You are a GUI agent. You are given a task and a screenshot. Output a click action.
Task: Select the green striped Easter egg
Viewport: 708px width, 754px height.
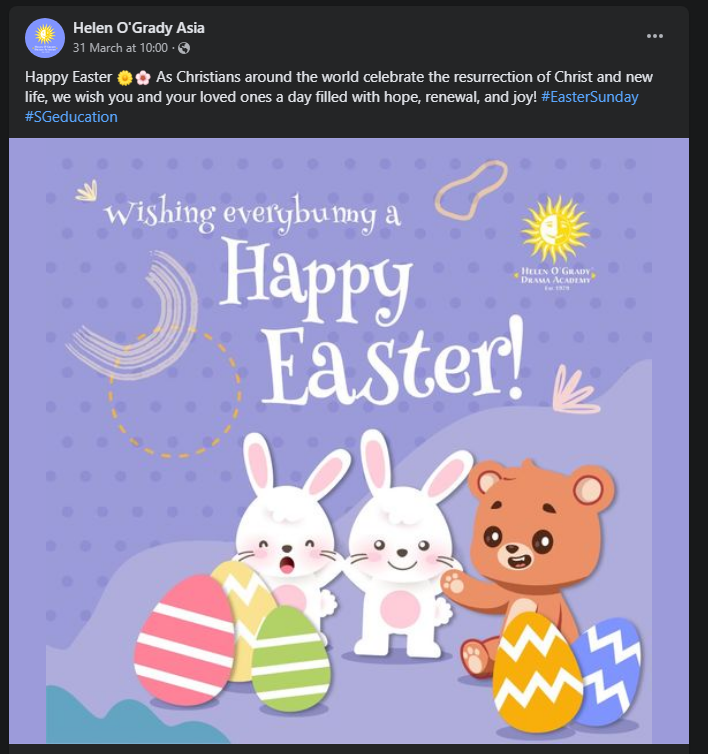click(290, 658)
